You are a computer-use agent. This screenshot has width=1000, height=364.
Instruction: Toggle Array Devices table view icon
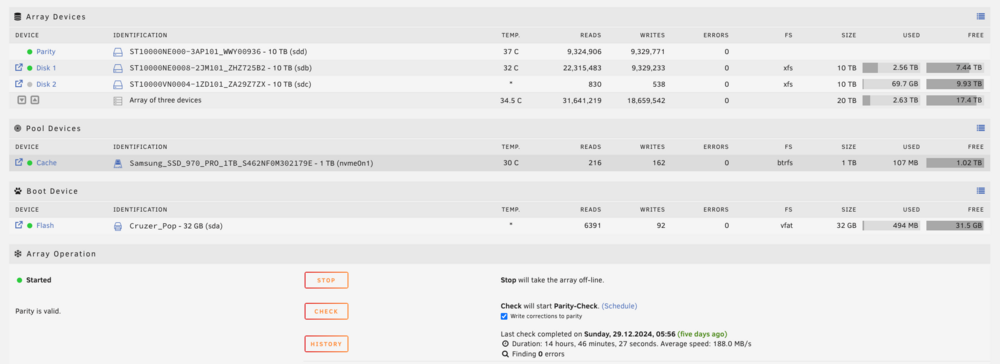[981, 17]
